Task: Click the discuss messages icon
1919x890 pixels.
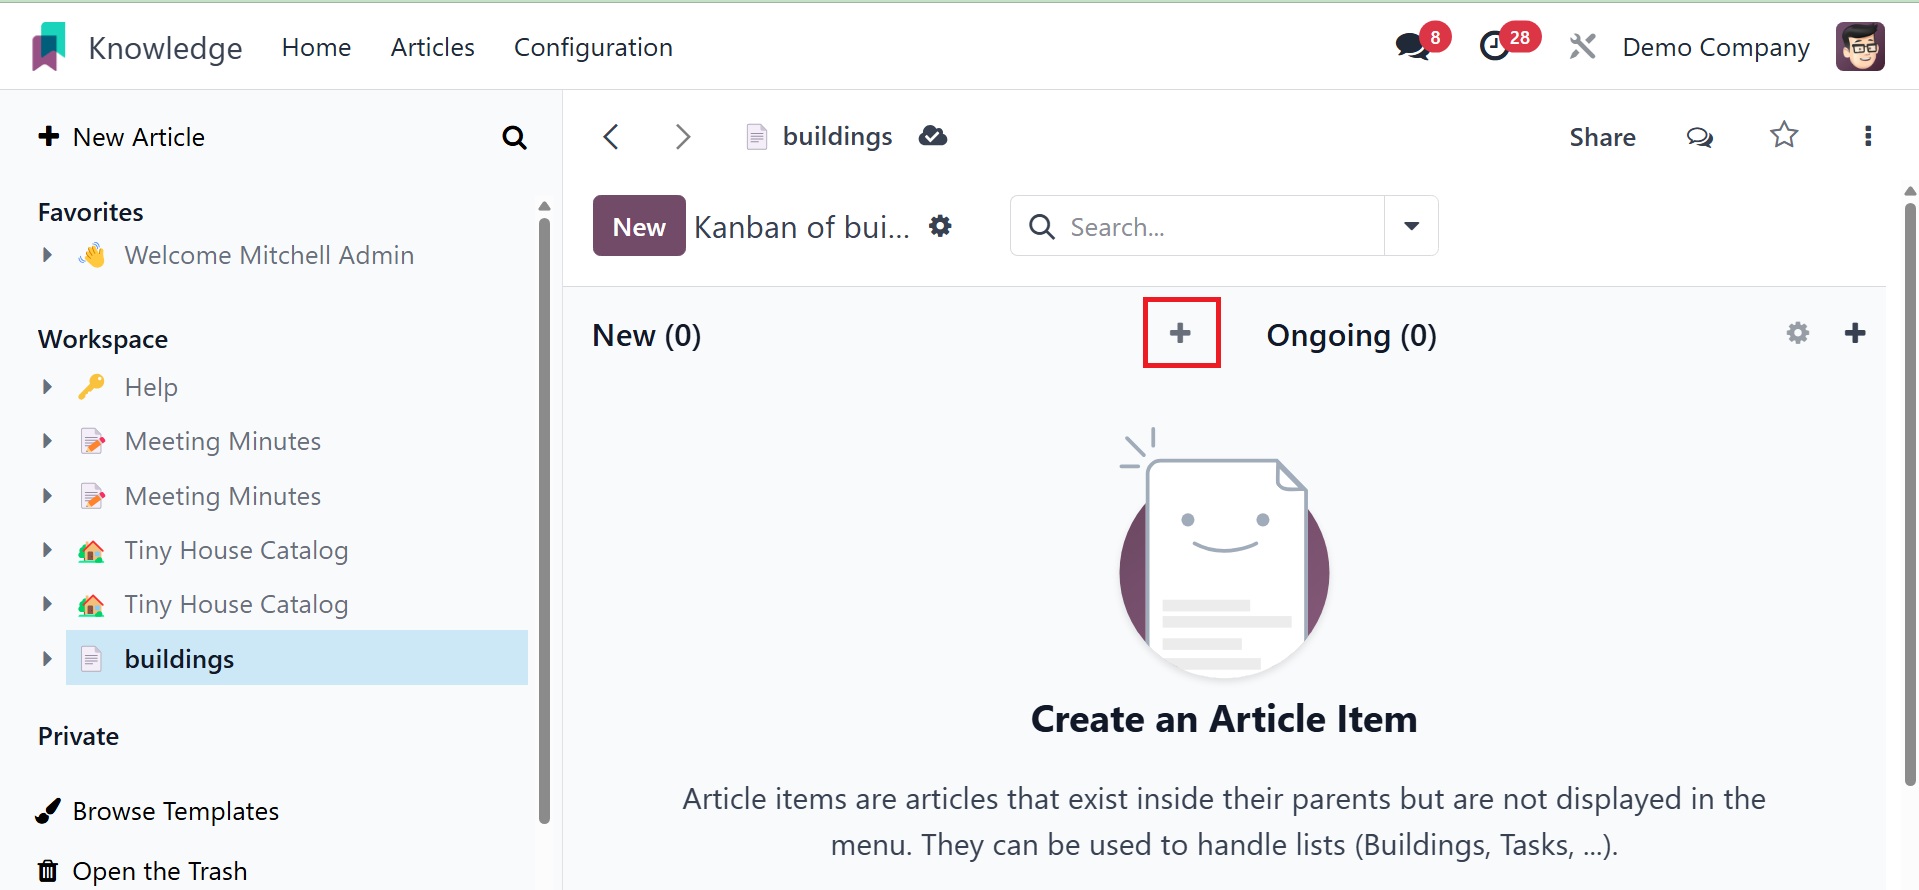Action: 1413,46
